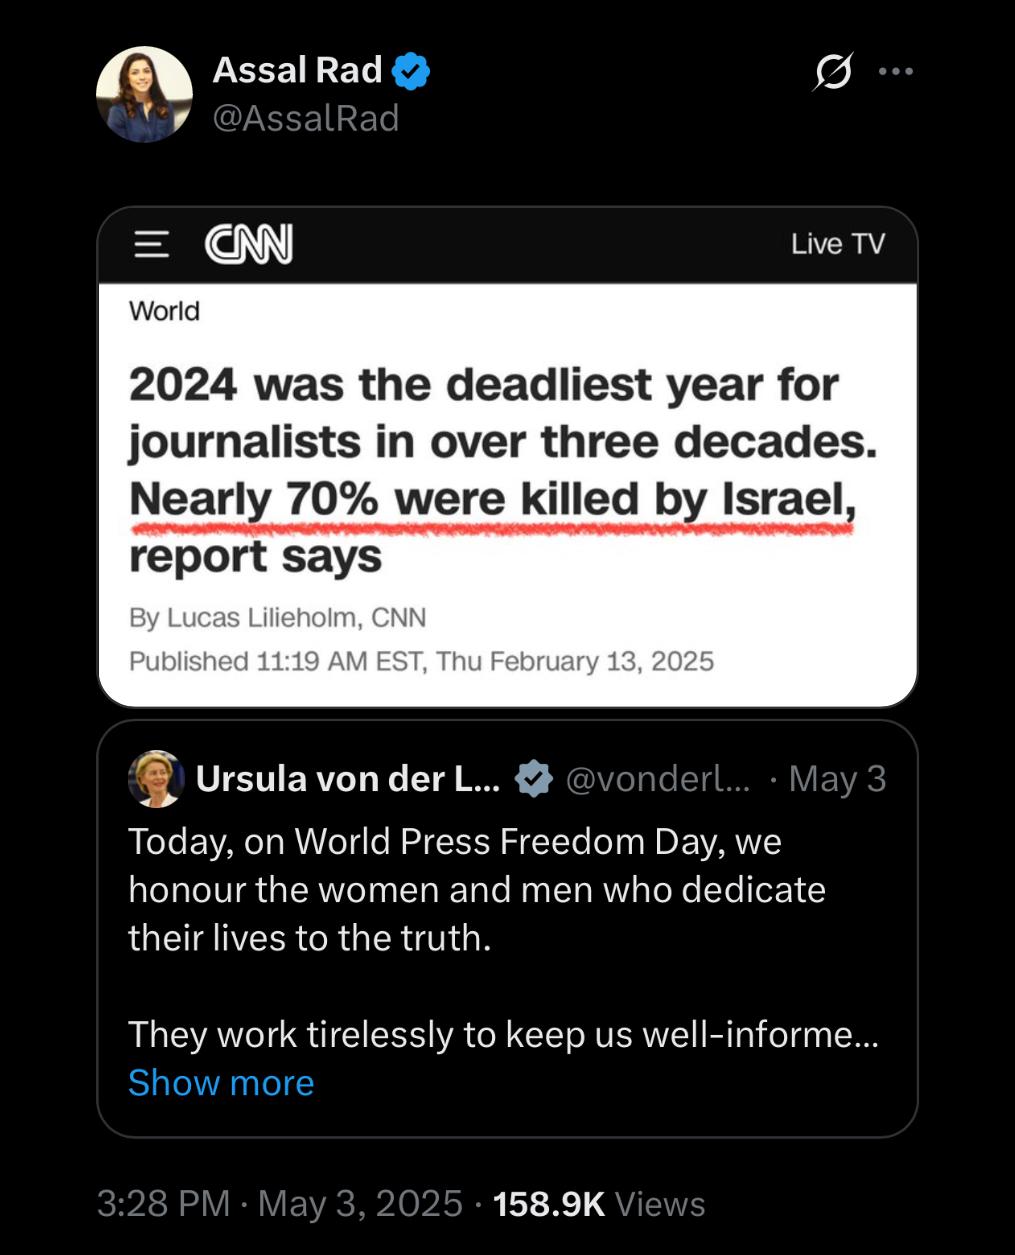Select Live TV in CNN header
This screenshot has width=1015, height=1255.
point(838,244)
